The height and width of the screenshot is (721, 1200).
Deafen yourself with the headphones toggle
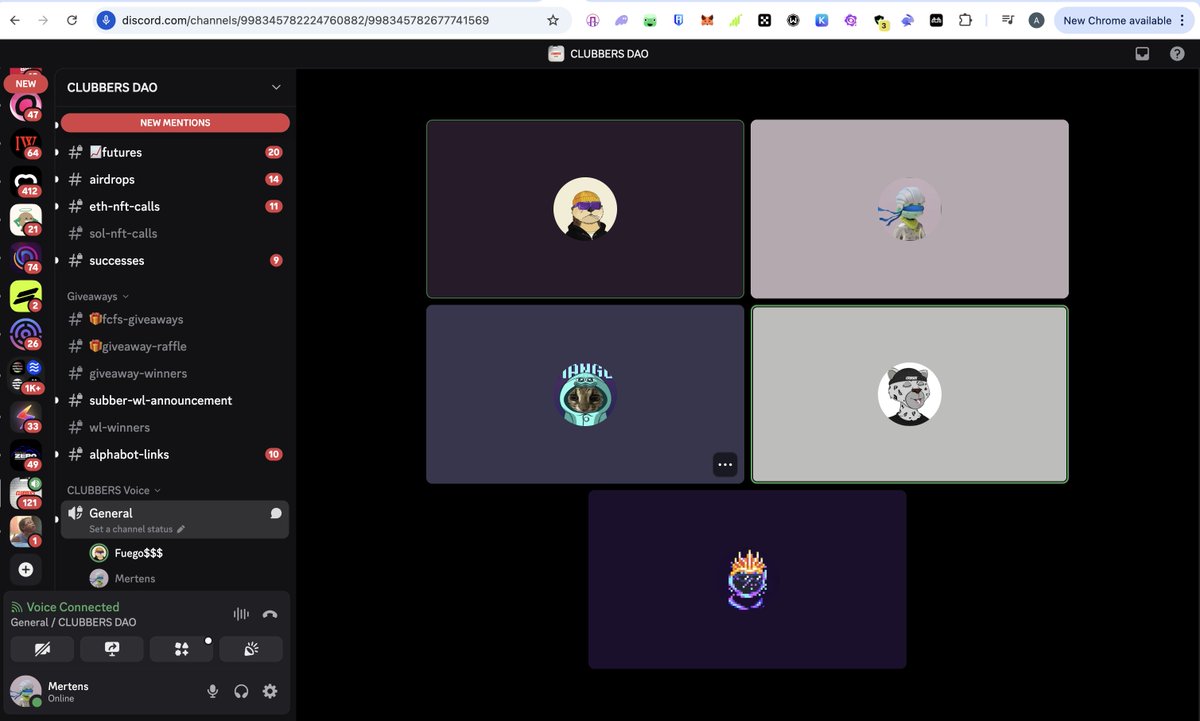click(240, 691)
